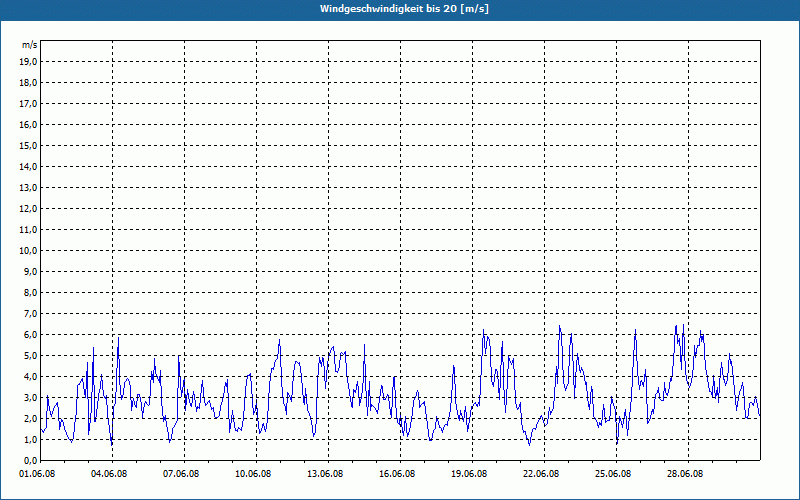Select the 04.06.08 date label

pyautogui.click(x=112, y=474)
